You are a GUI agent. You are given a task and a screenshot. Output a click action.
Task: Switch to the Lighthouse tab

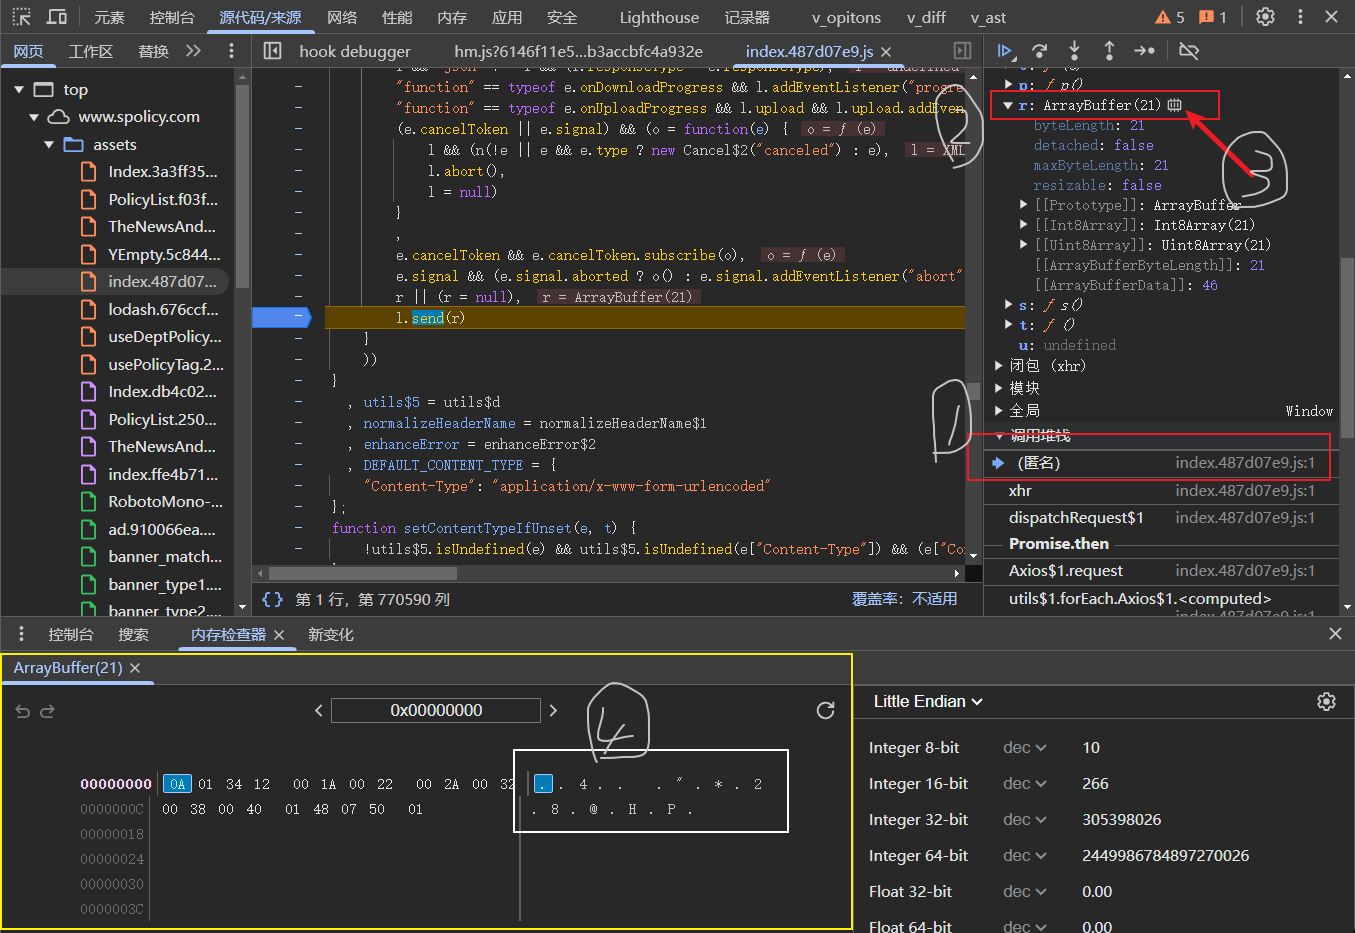(x=659, y=17)
